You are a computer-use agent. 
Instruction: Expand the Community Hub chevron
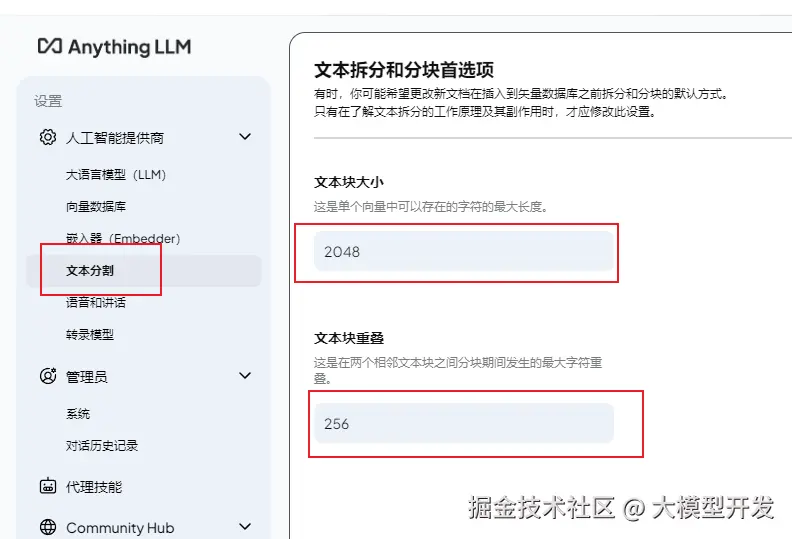coord(245,527)
